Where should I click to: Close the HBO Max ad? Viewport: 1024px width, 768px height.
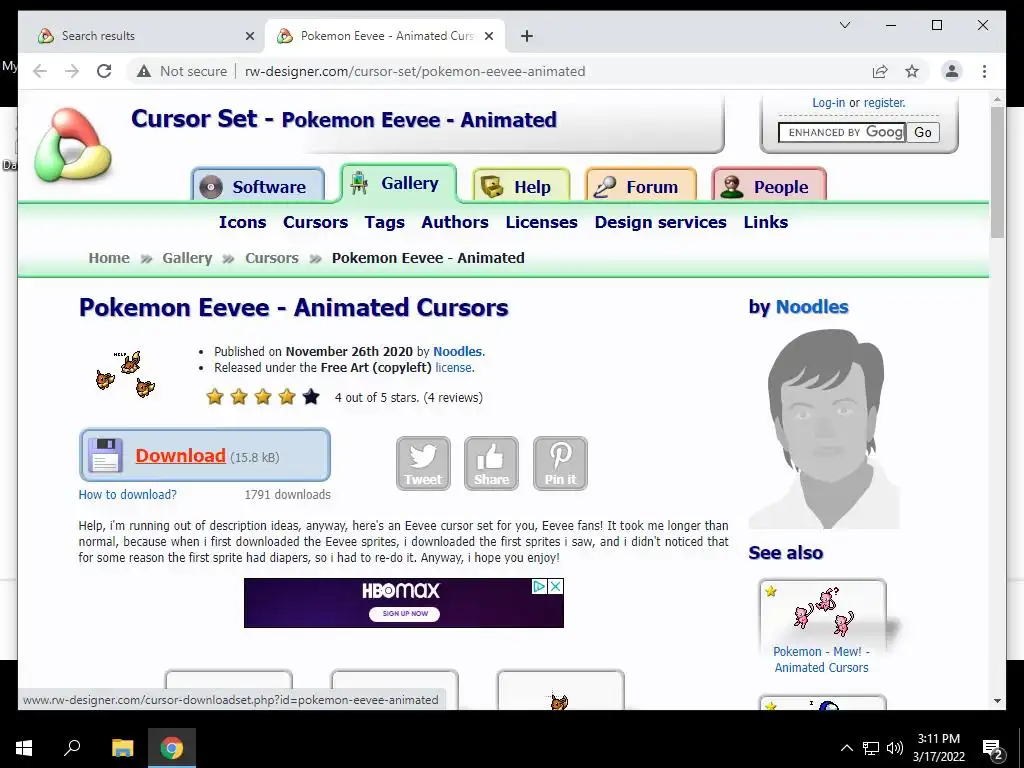pos(556,586)
